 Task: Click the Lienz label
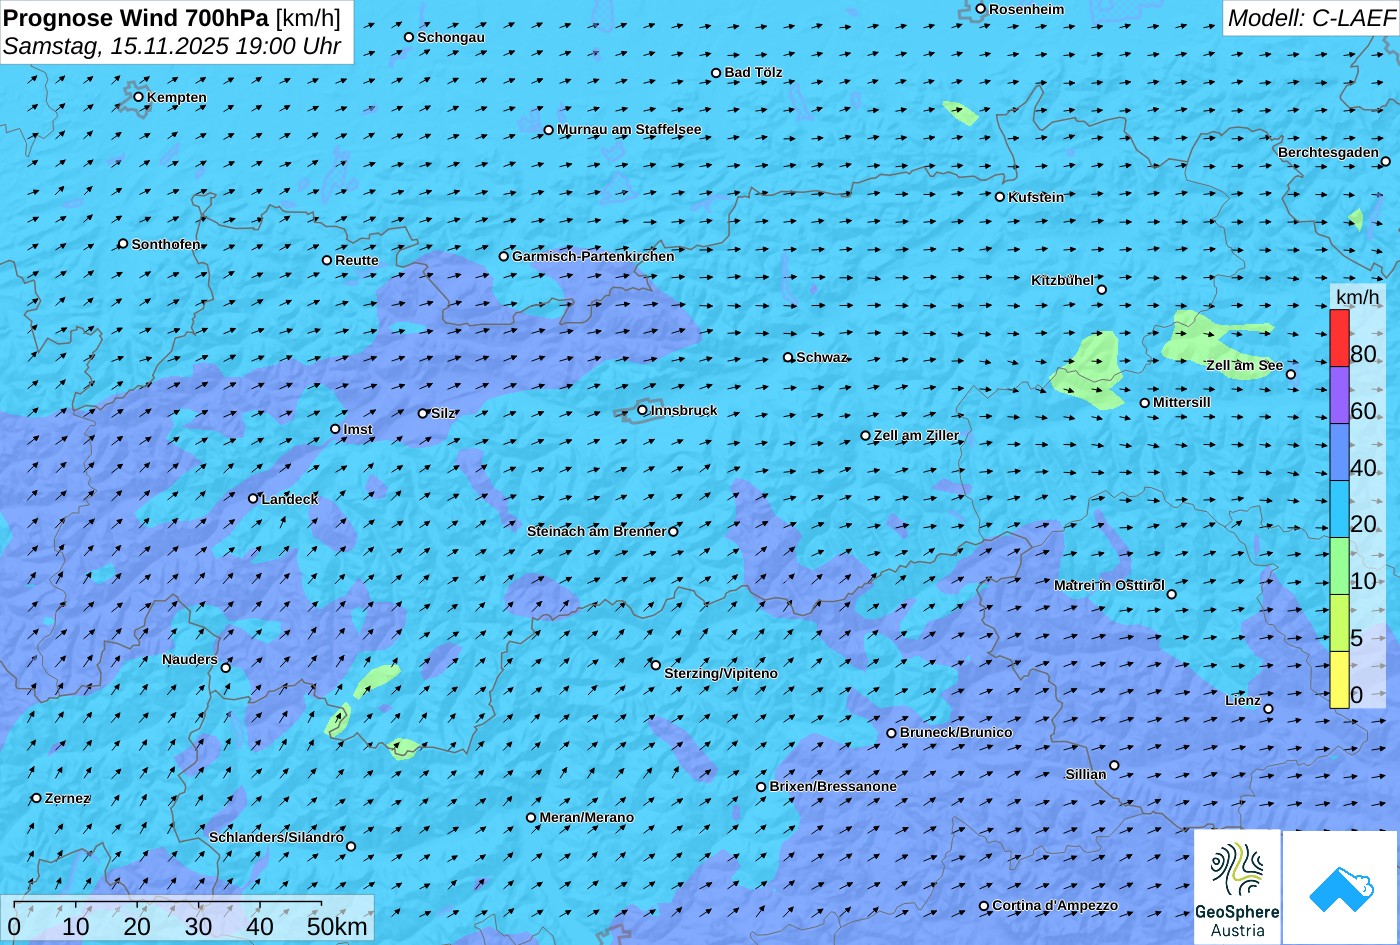coord(1243,700)
